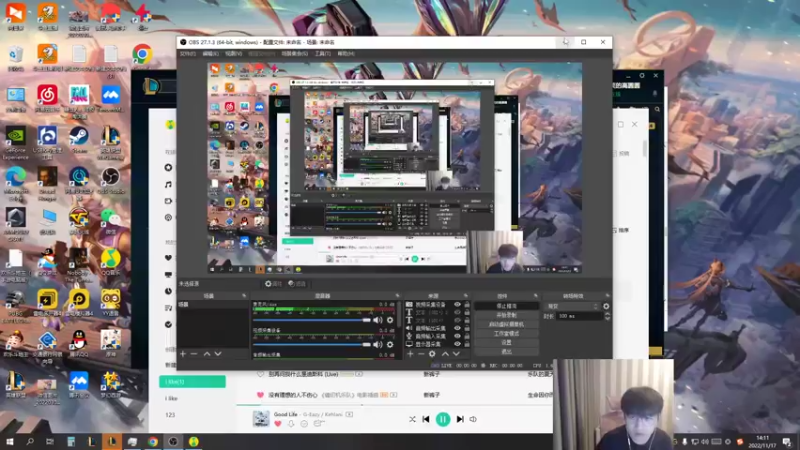Toggle visibility of audio output capture source

tap(457, 329)
